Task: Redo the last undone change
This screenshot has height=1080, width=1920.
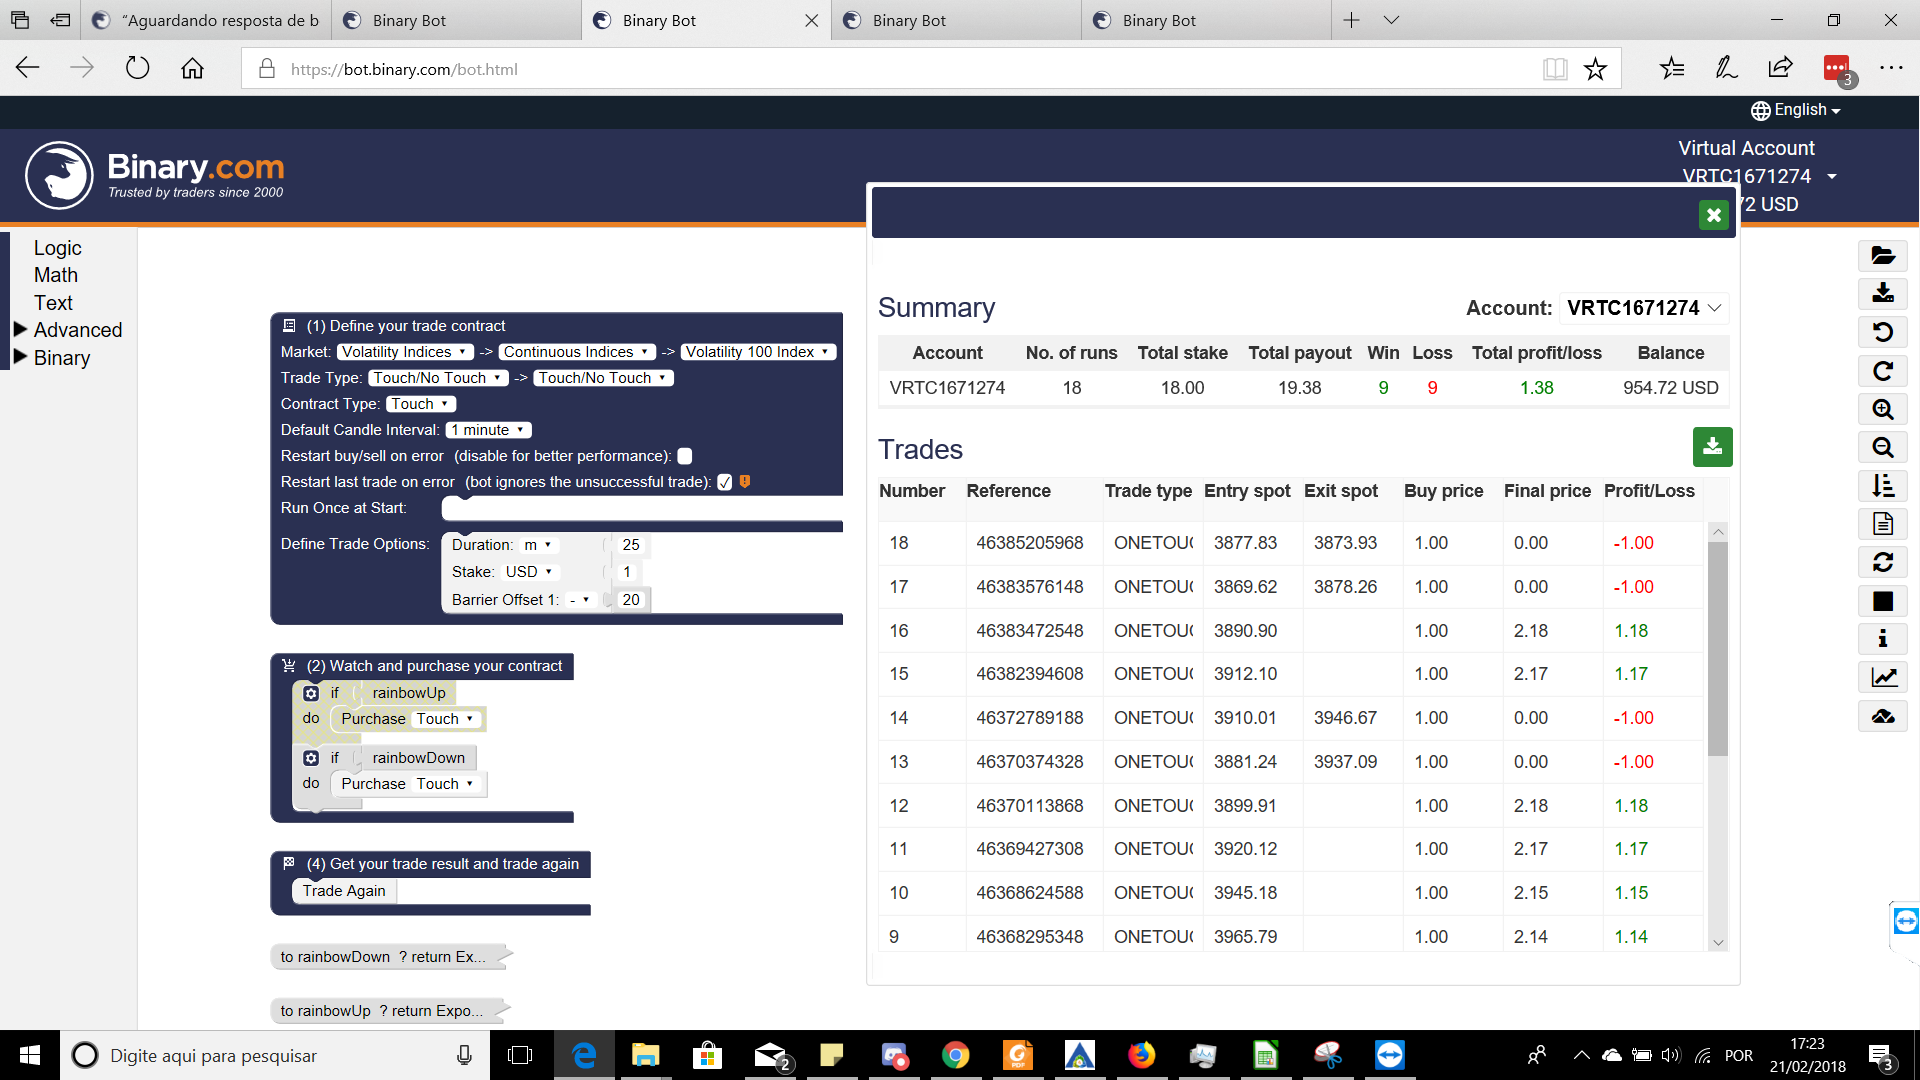Action: 1884,370
